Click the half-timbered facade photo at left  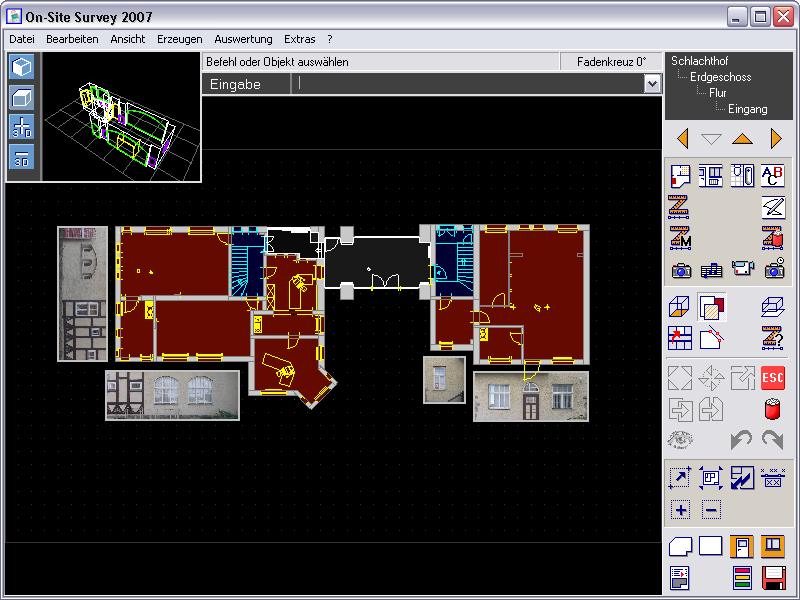click(83, 294)
